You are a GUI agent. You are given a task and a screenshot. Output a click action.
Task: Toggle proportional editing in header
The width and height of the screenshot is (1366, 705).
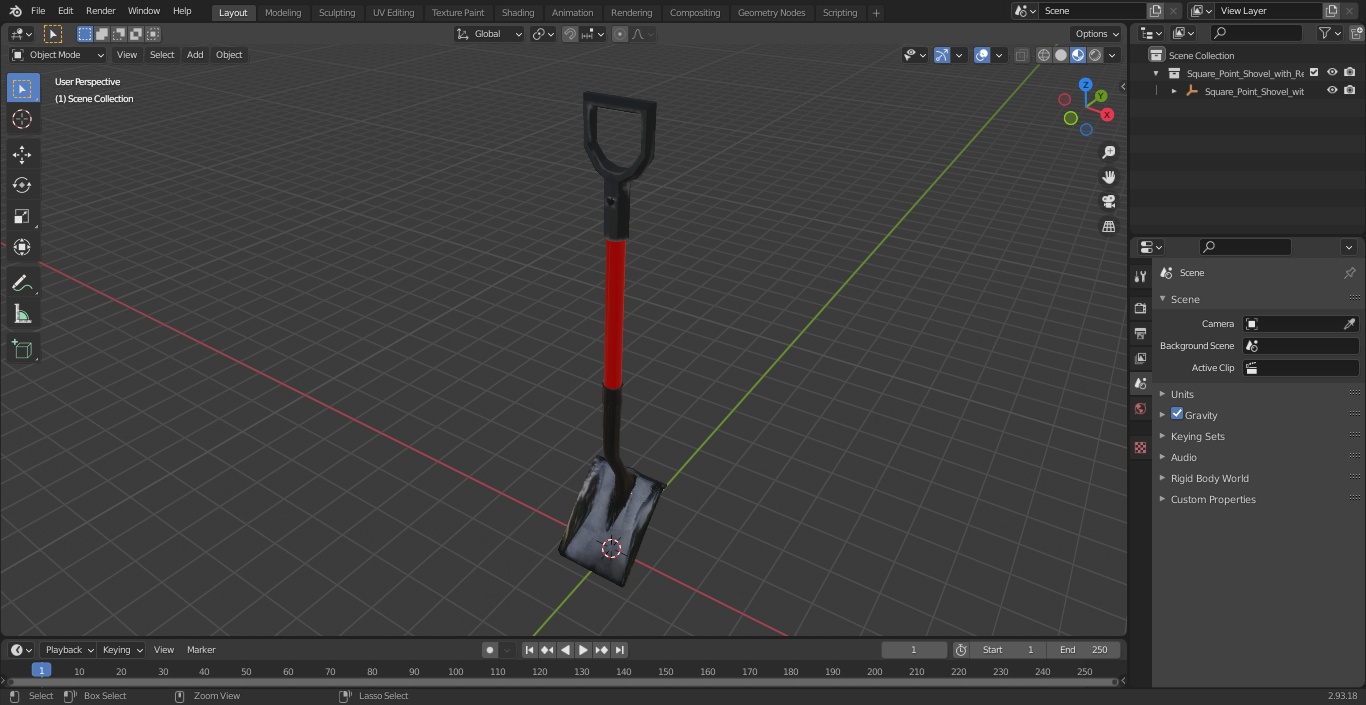tap(620, 34)
